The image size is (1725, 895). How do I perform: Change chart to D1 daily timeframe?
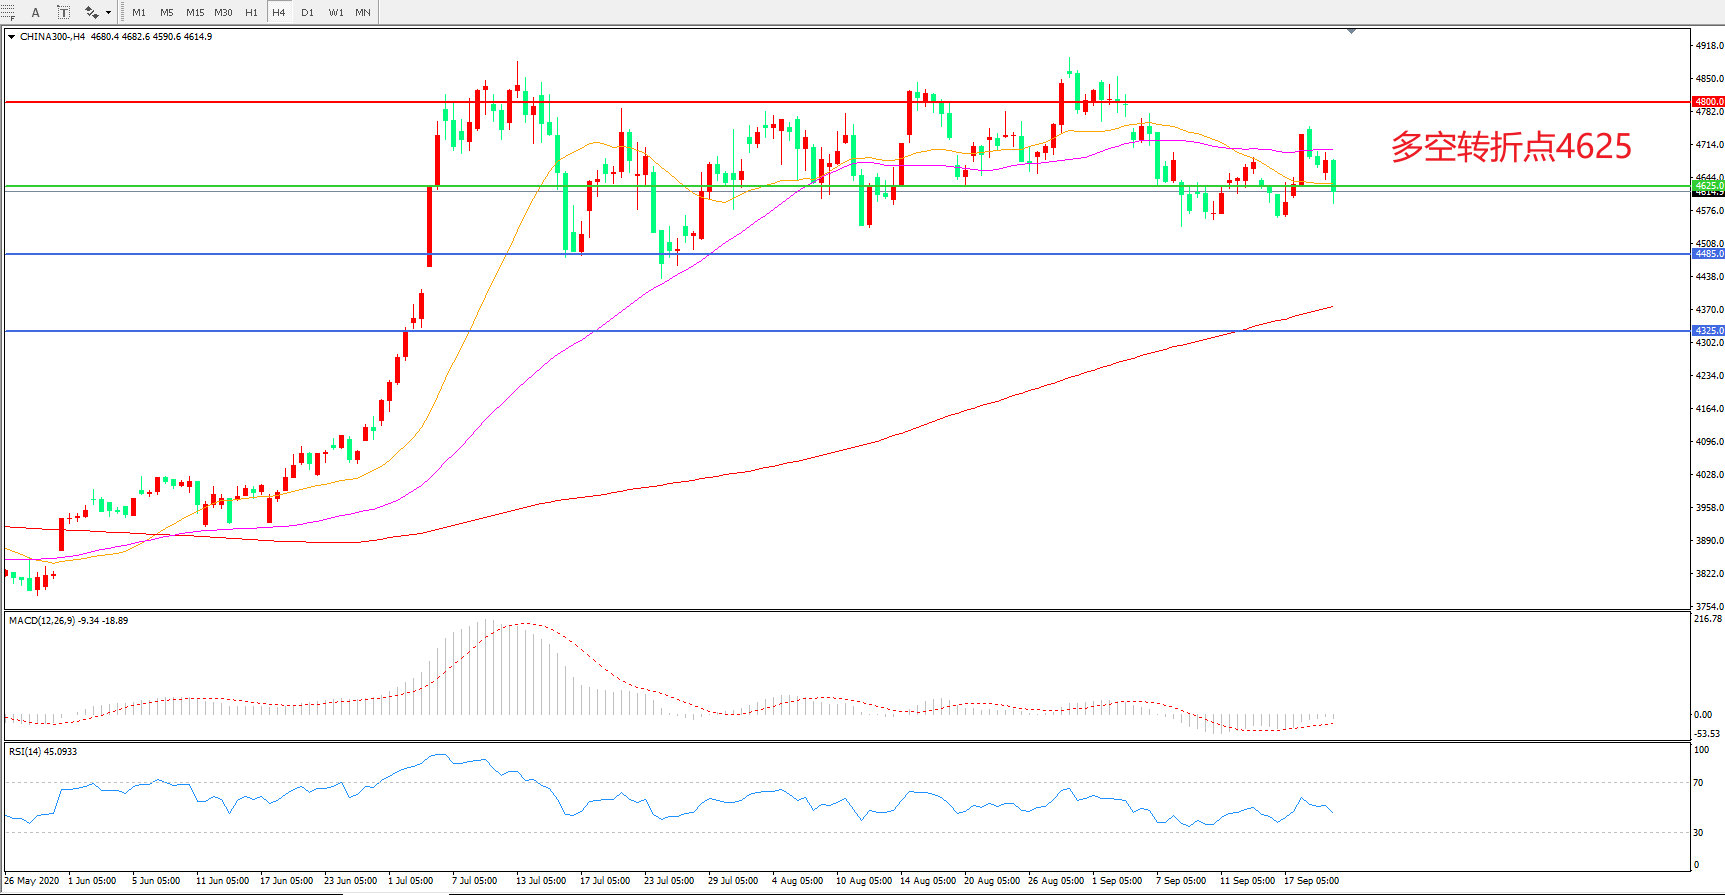(307, 13)
